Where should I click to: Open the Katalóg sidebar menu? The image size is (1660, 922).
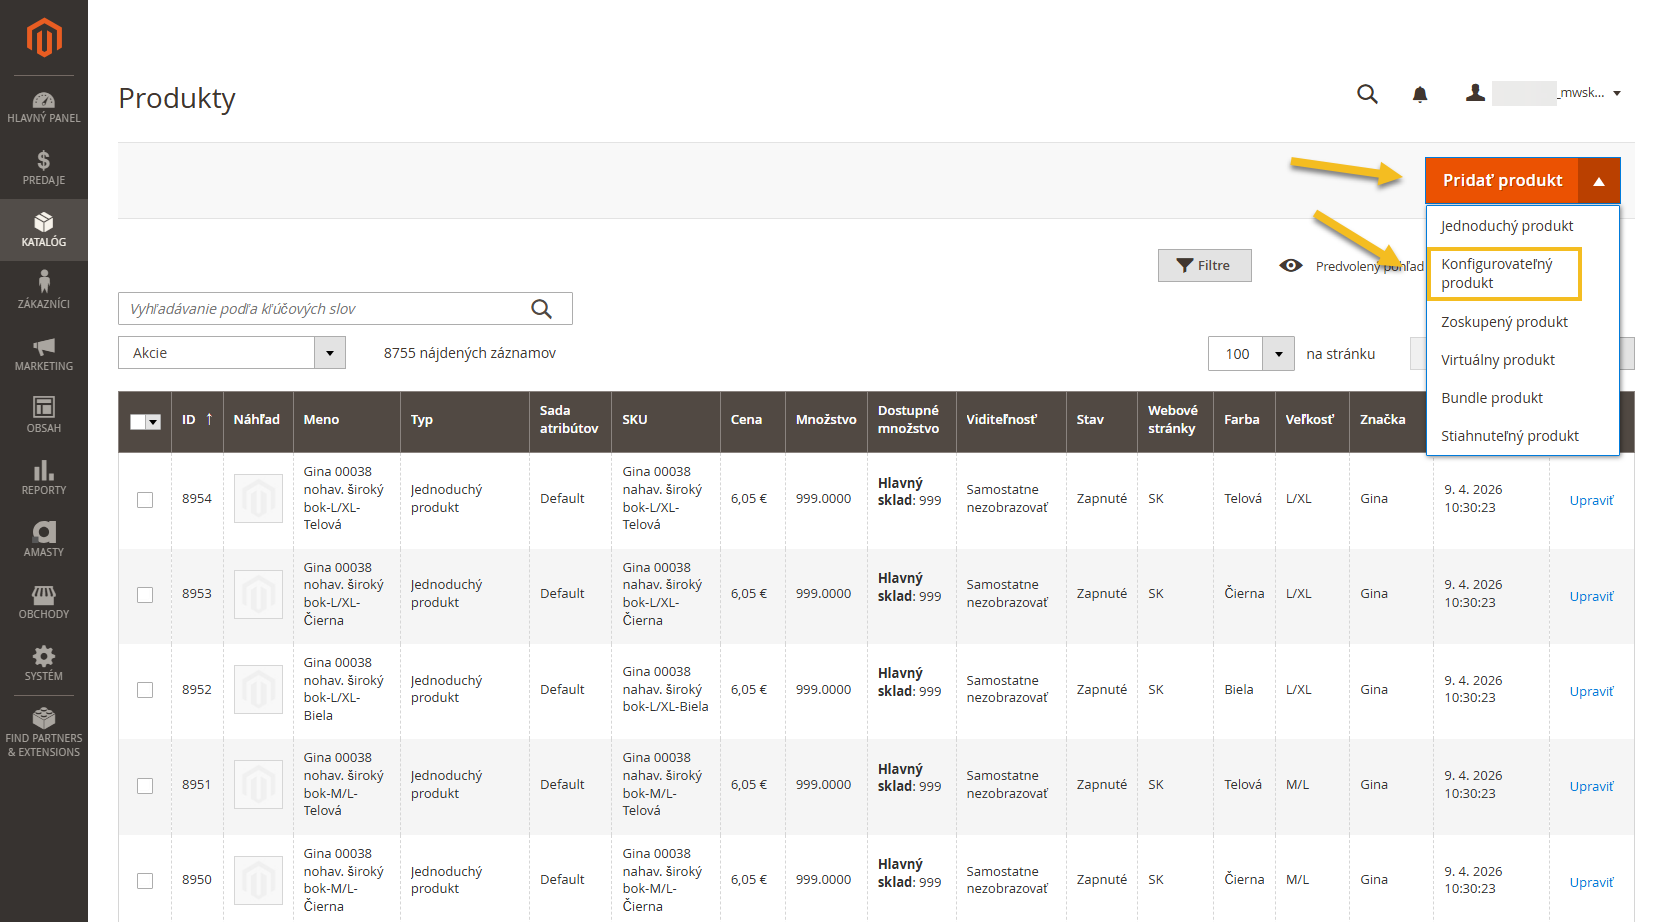point(44,230)
